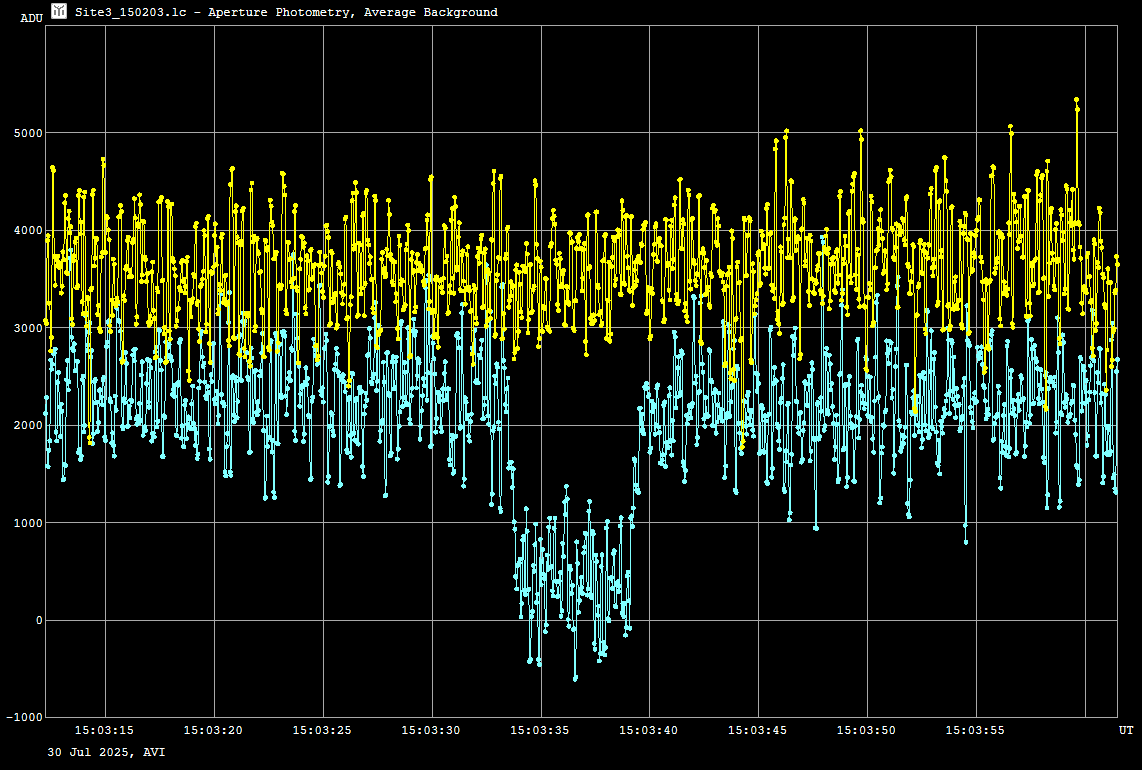Screen dimensions: 1142x770
Task: Select the 15:03:15 time tick label
Action: (x=104, y=731)
